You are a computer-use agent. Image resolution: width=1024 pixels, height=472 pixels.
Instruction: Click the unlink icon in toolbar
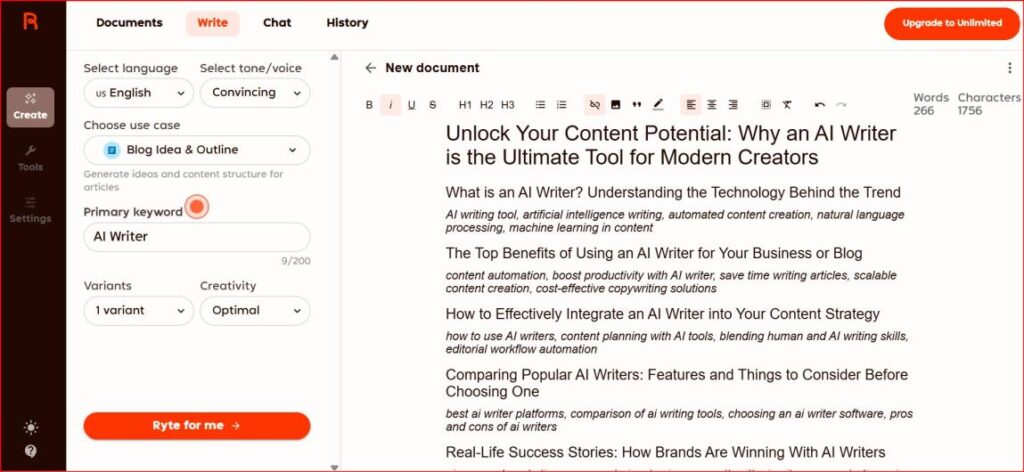coord(594,104)
